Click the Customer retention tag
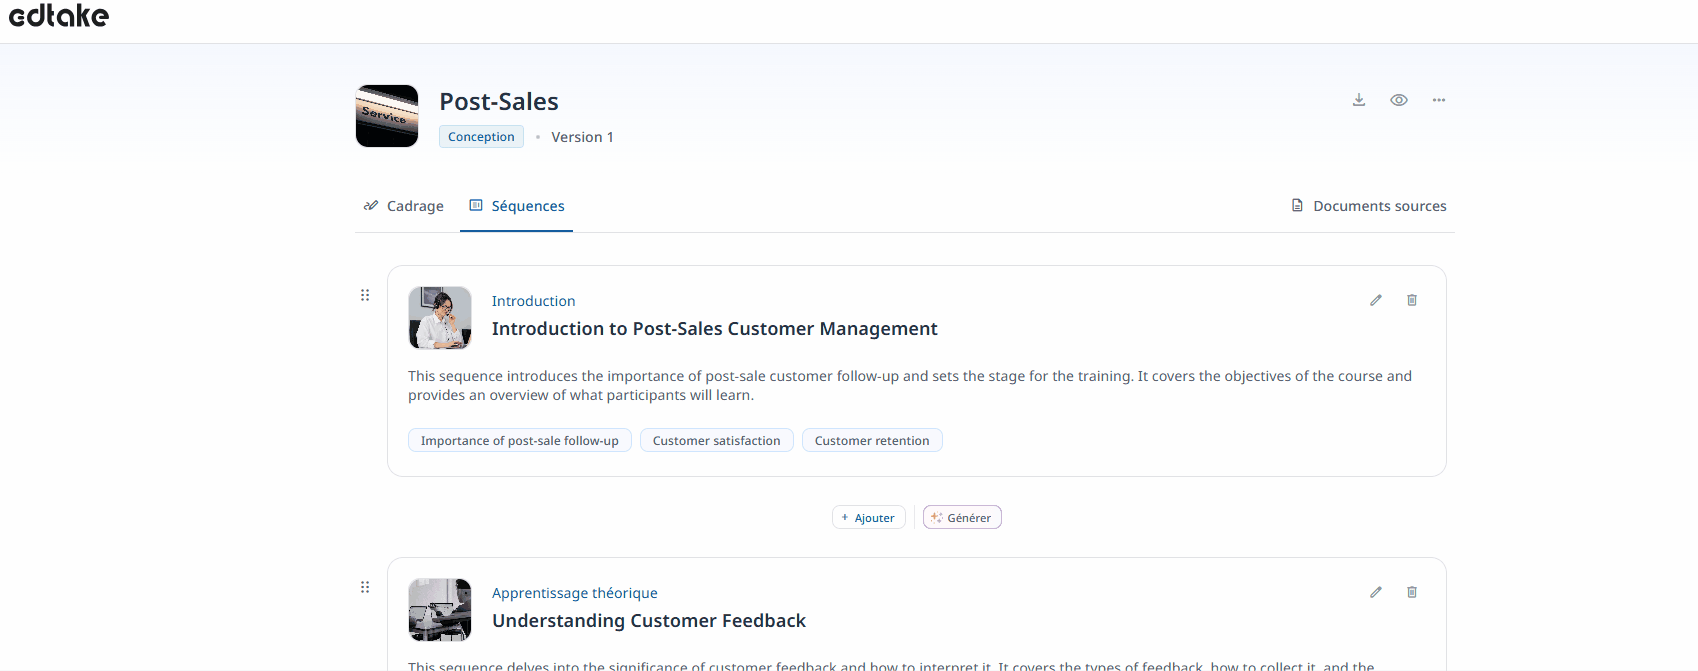This screenshot has width=1698, height=671. [x=871, y=440]
